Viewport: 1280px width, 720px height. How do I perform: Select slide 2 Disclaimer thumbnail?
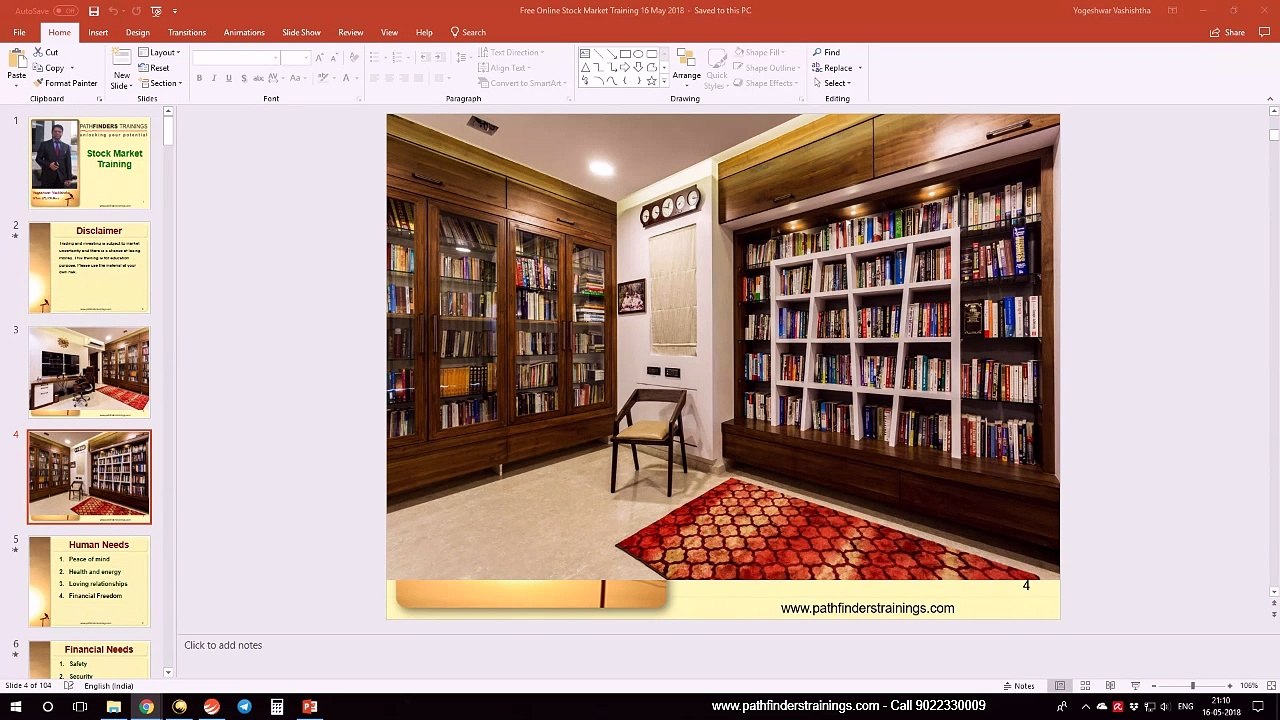(89, 267)
